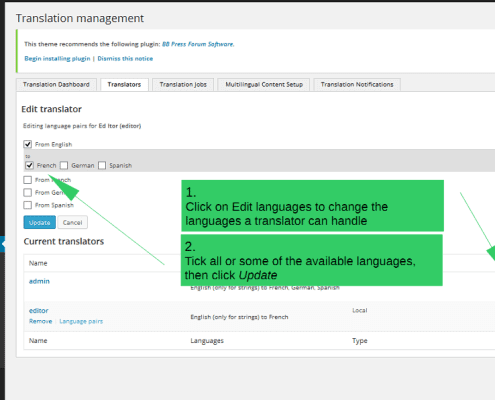
Task: Open the Translation Jobs tab
Action: tap(183, 85)
